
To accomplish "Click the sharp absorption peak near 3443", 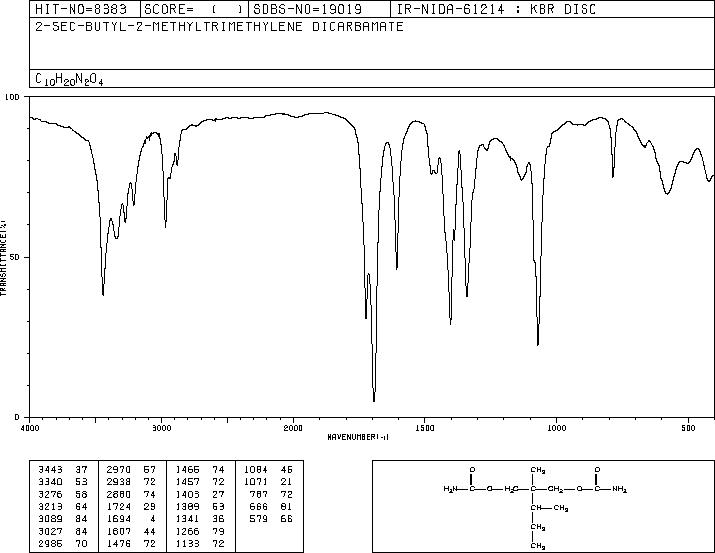I will [103, 294].
